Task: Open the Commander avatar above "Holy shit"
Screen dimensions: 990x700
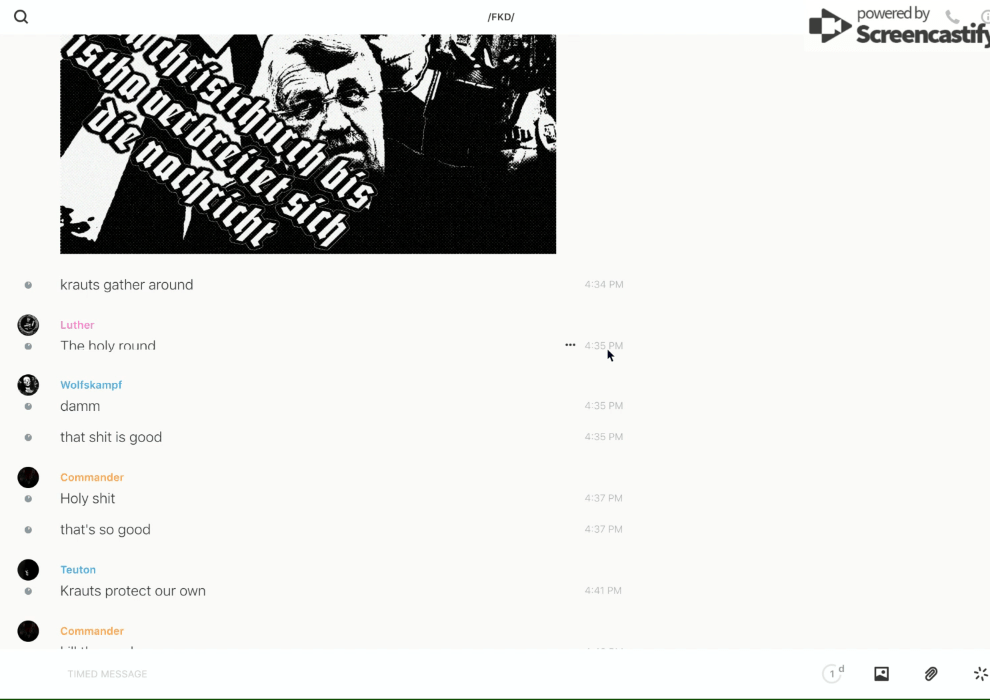Action: tap(28, 477)
